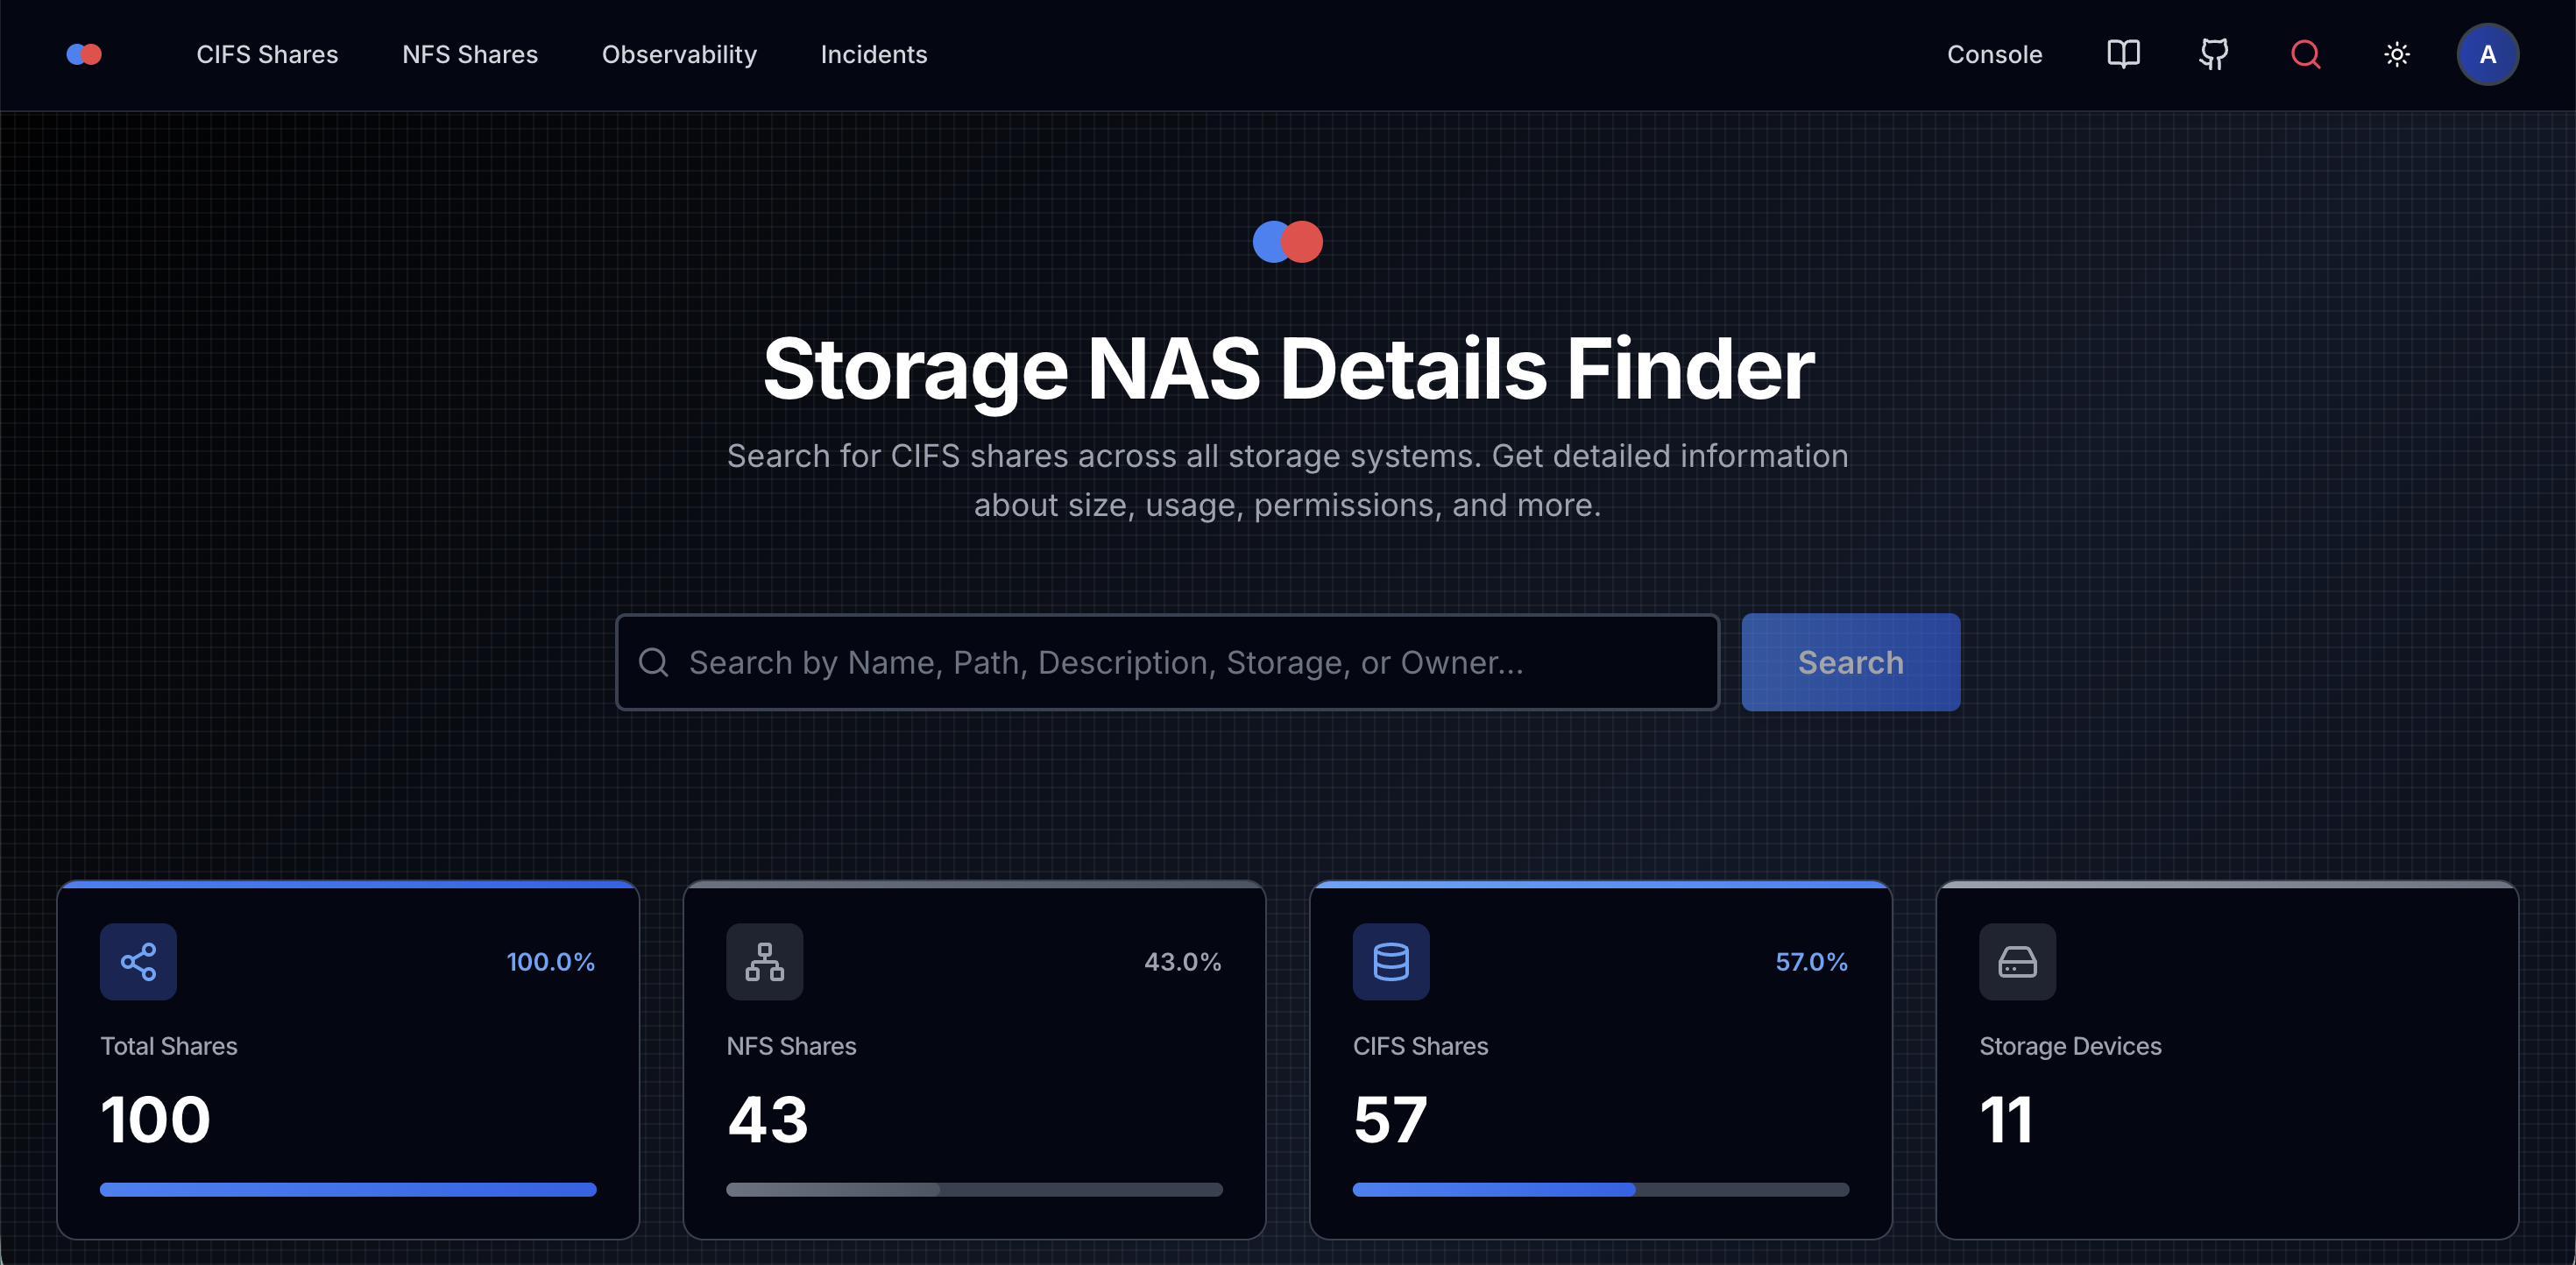Viewport: 2576px width, 1265px height.
Task: Open the GitHub repository icon
Action: [x=2214, y=54]
